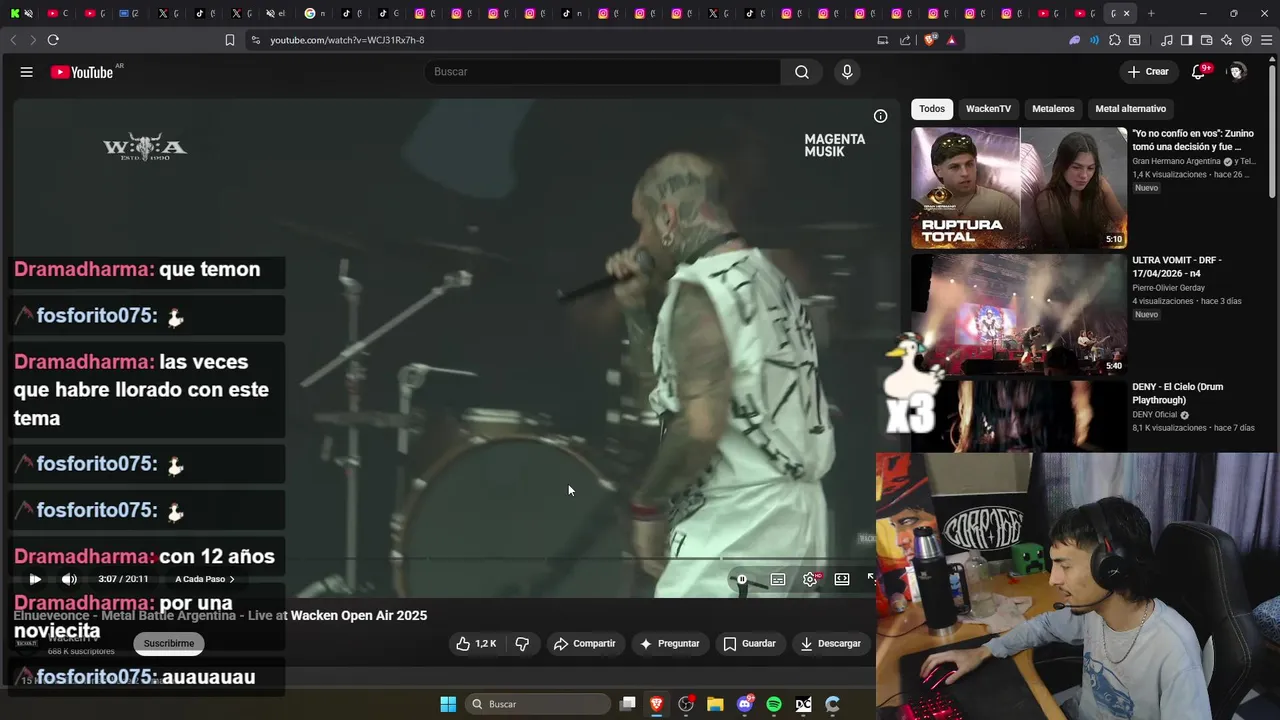Open 'ULTRA VOMIT - DRF' video title

point(1176,267)
